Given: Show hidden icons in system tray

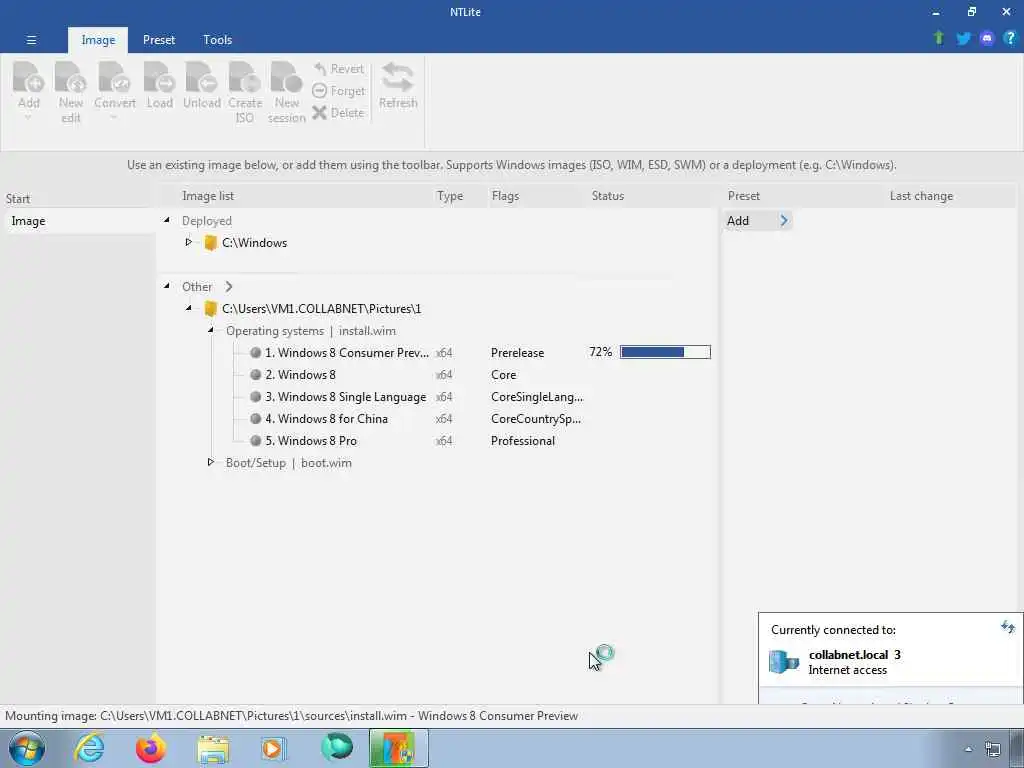Looking at the screenshot, I should coord(968,749).
